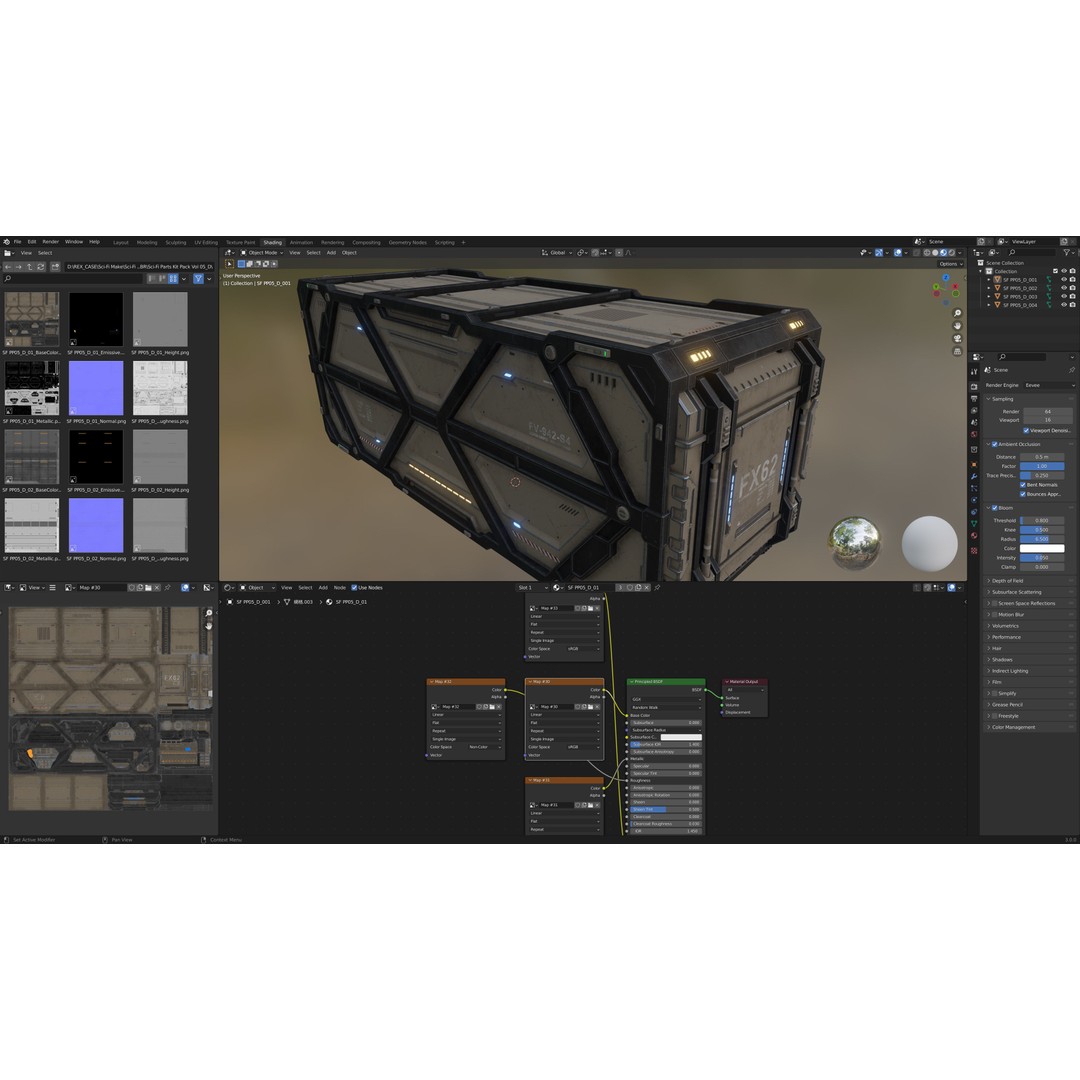This screenshot has width=1080, height=1080.
Task: Enable Screen Space Reflections checkbox
Action: point(995,603)
